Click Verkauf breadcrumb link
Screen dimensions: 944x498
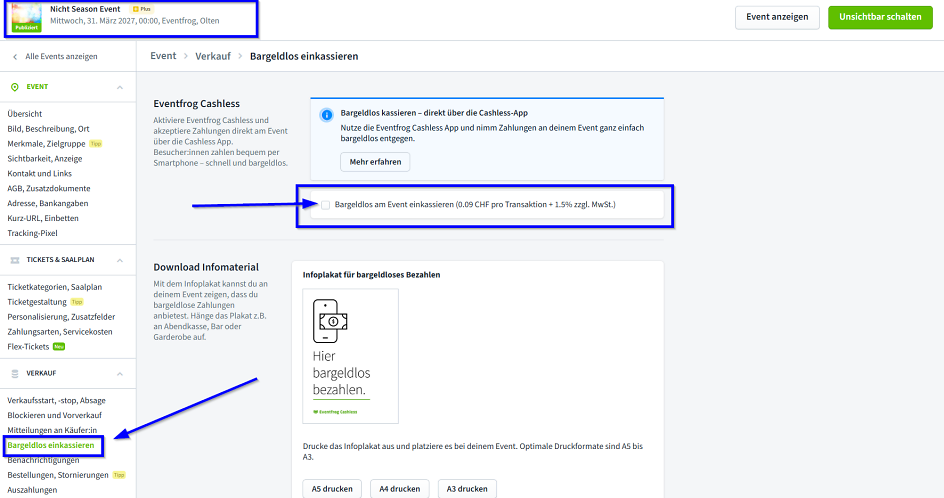click(x=213, y=56)
